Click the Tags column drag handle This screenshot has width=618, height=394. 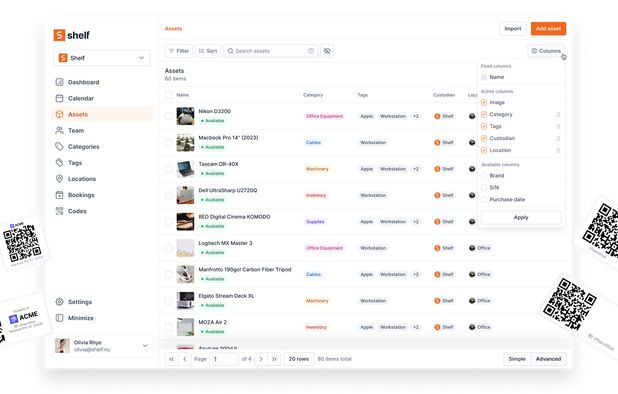pyautogui.click(x=558, y=126)
